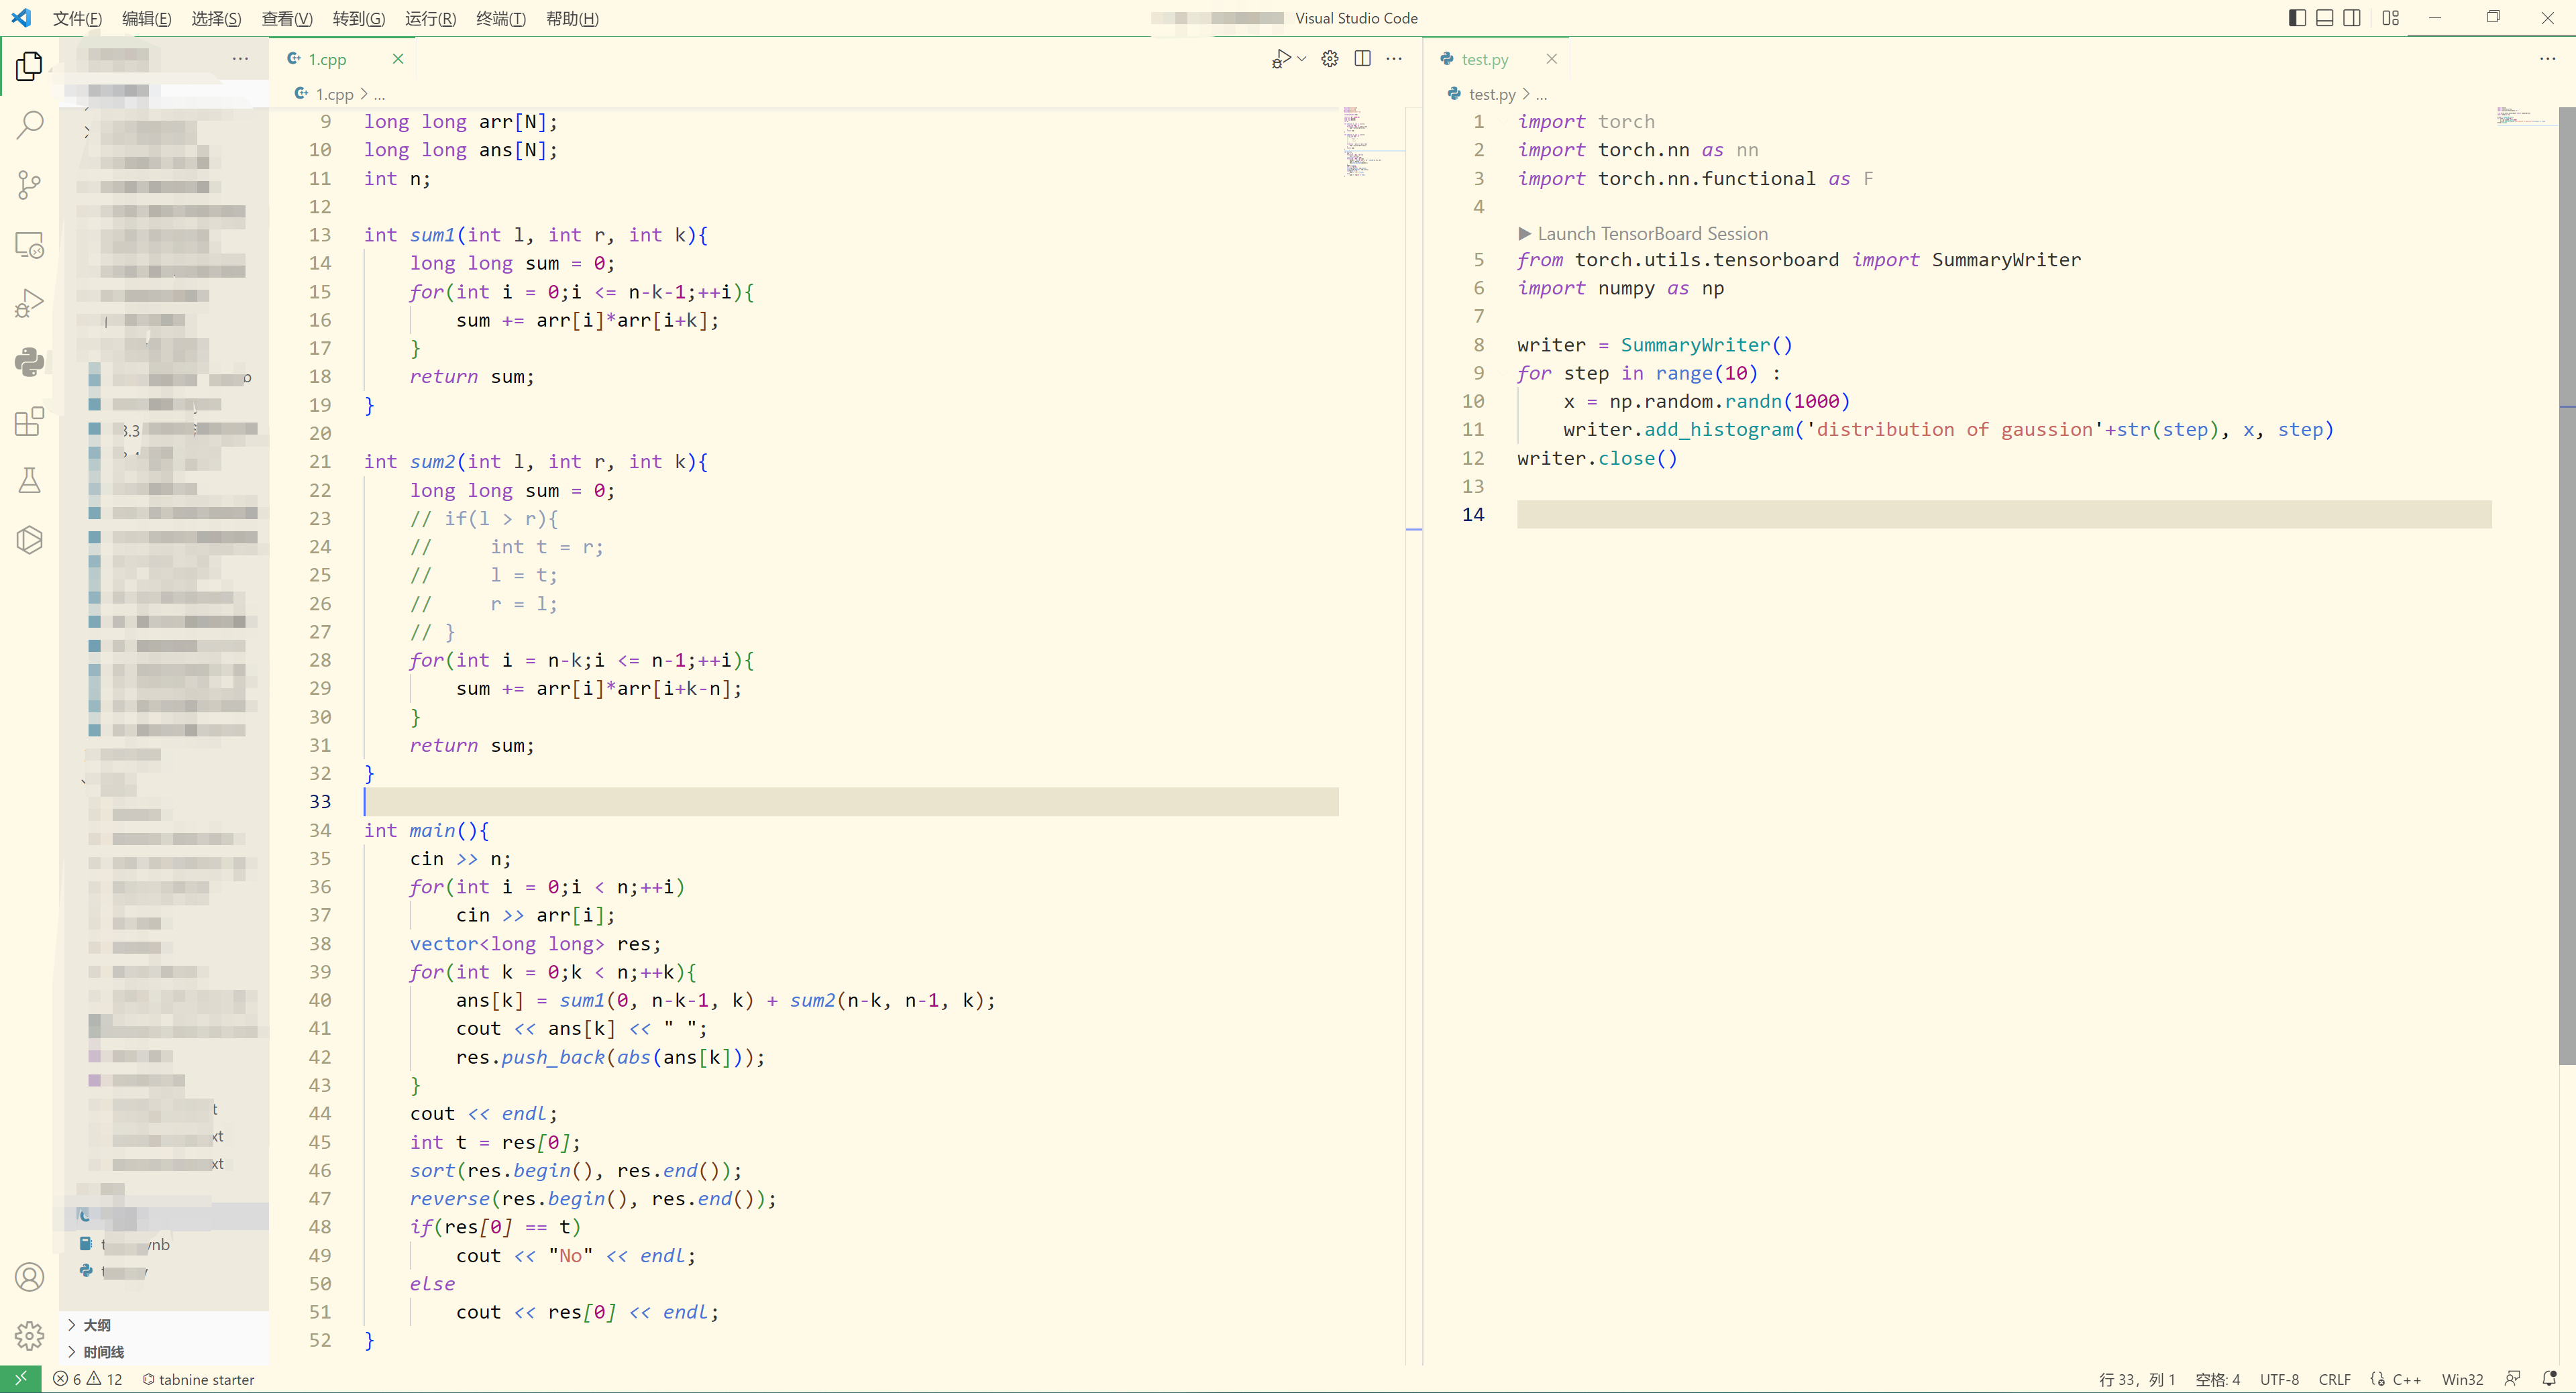The width and height of the screenshot is (2576, 1393).
Task: Open the 编辑(E) menu
Action: tap(147, 19)
